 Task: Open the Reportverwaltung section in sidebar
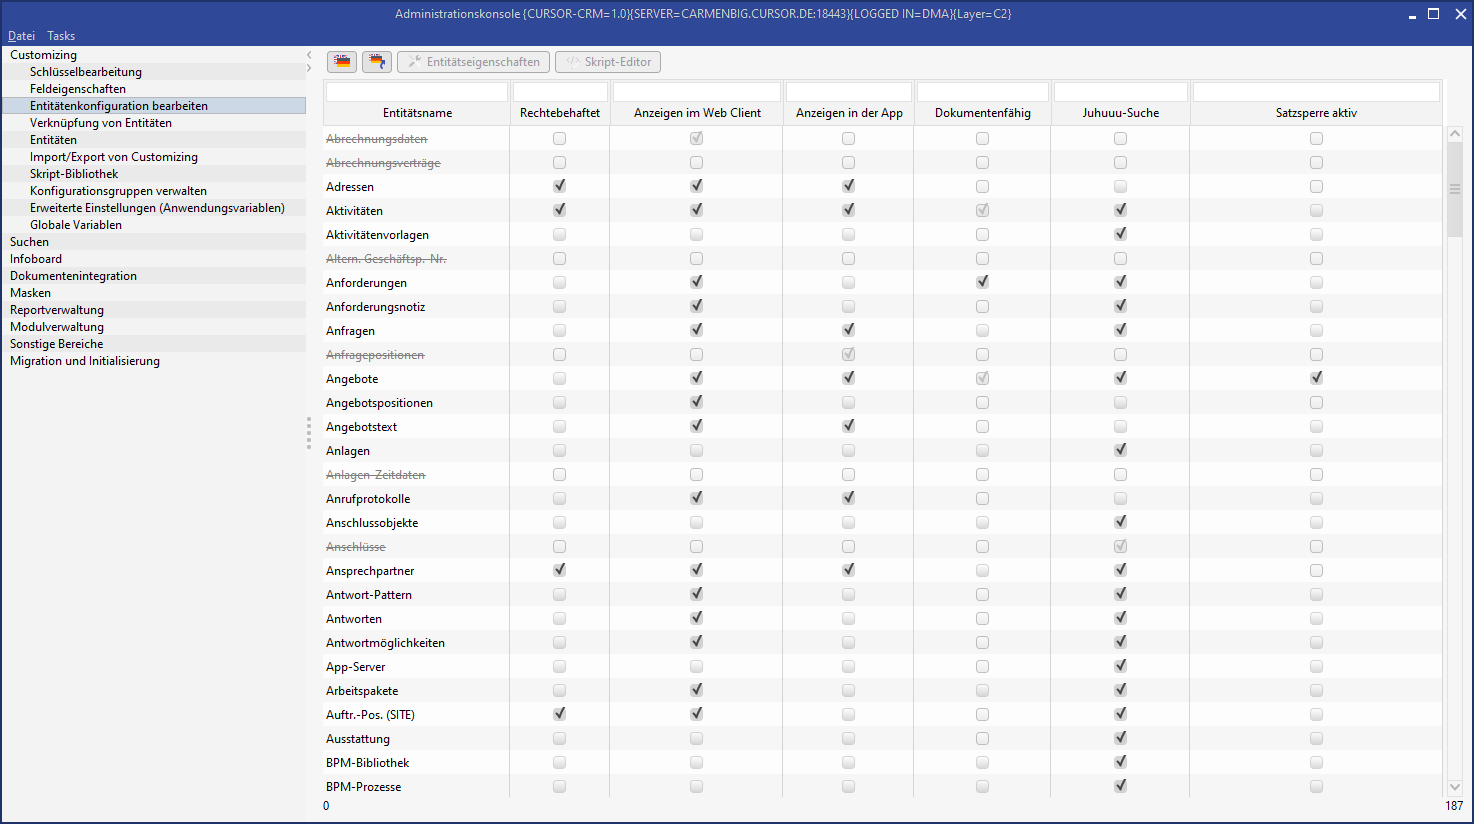click(x=57, y=310)
